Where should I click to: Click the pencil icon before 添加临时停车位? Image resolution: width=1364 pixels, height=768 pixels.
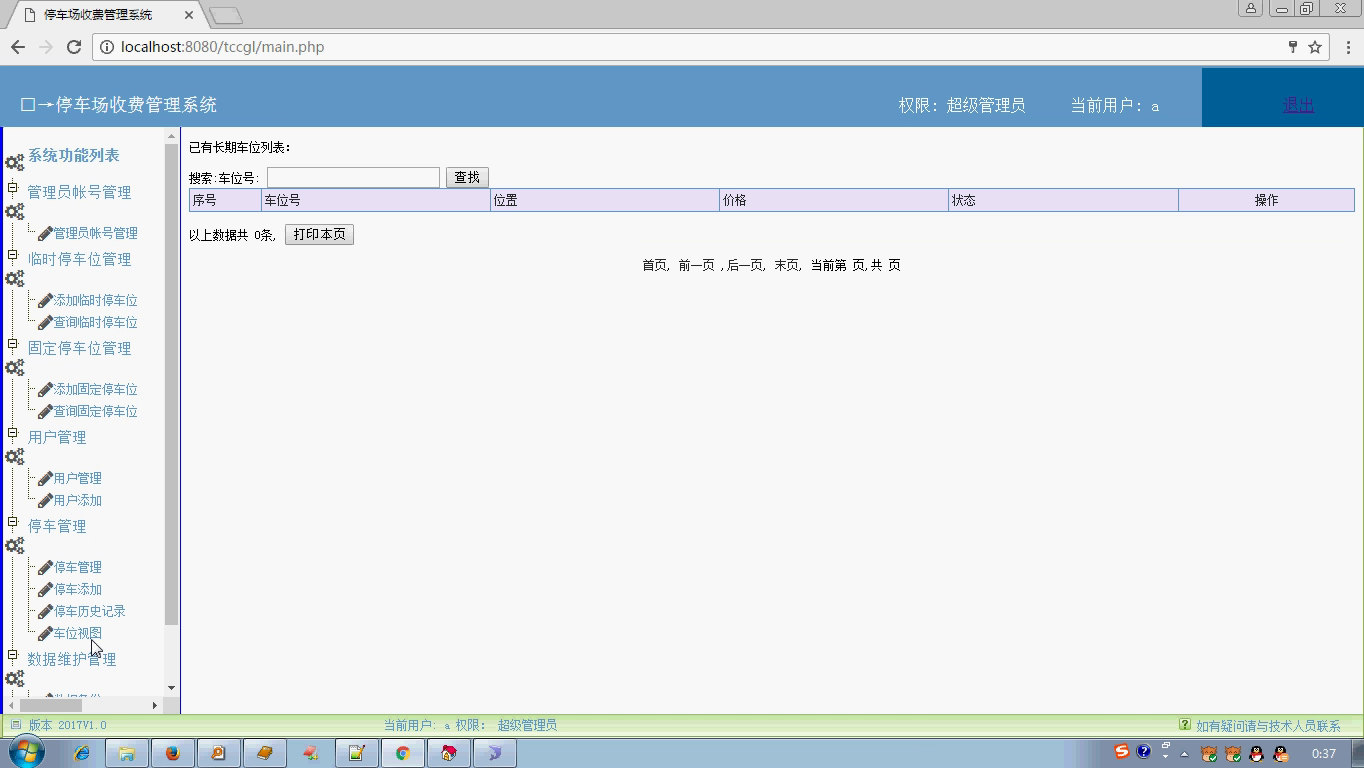coord(45,300)
